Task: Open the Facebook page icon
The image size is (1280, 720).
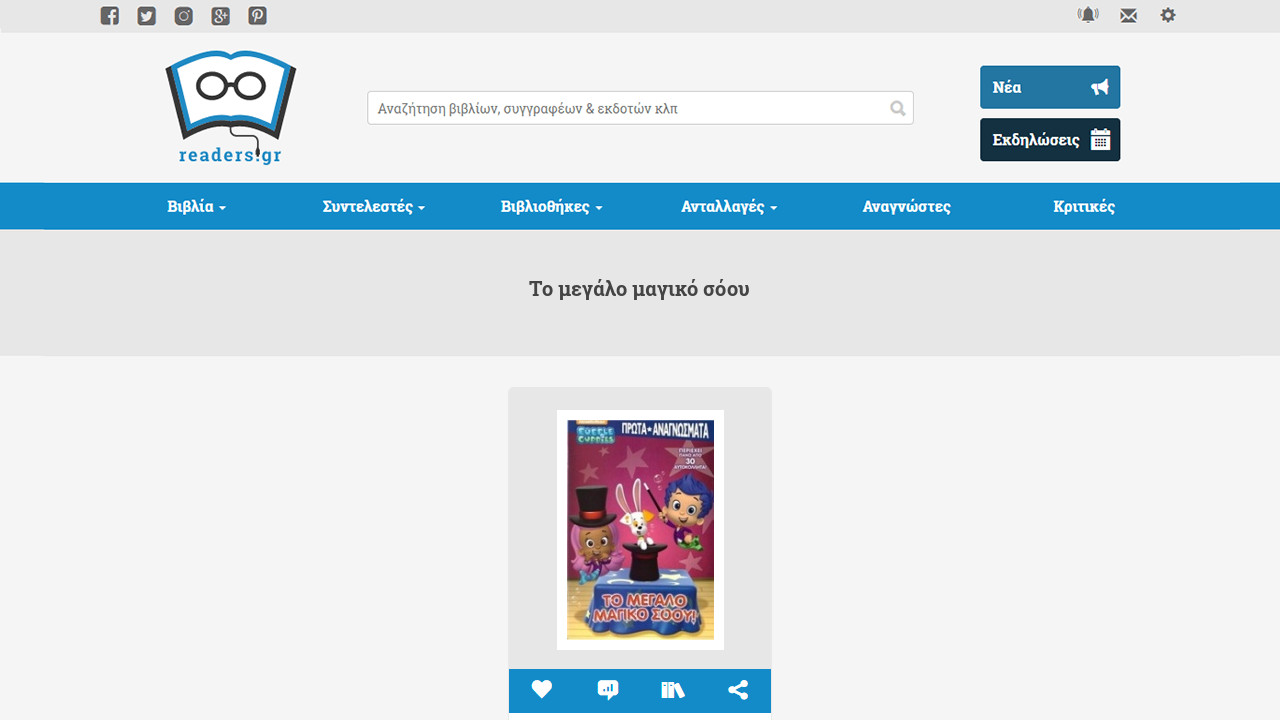Action: coord(110,16)
